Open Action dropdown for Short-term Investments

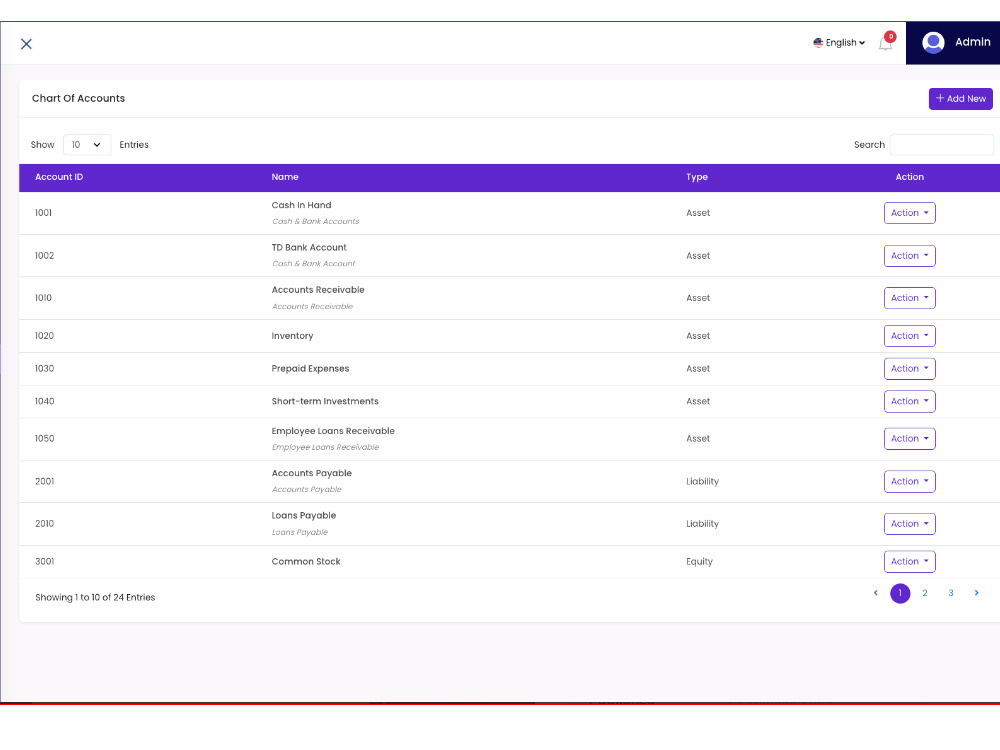coord(909,401)
